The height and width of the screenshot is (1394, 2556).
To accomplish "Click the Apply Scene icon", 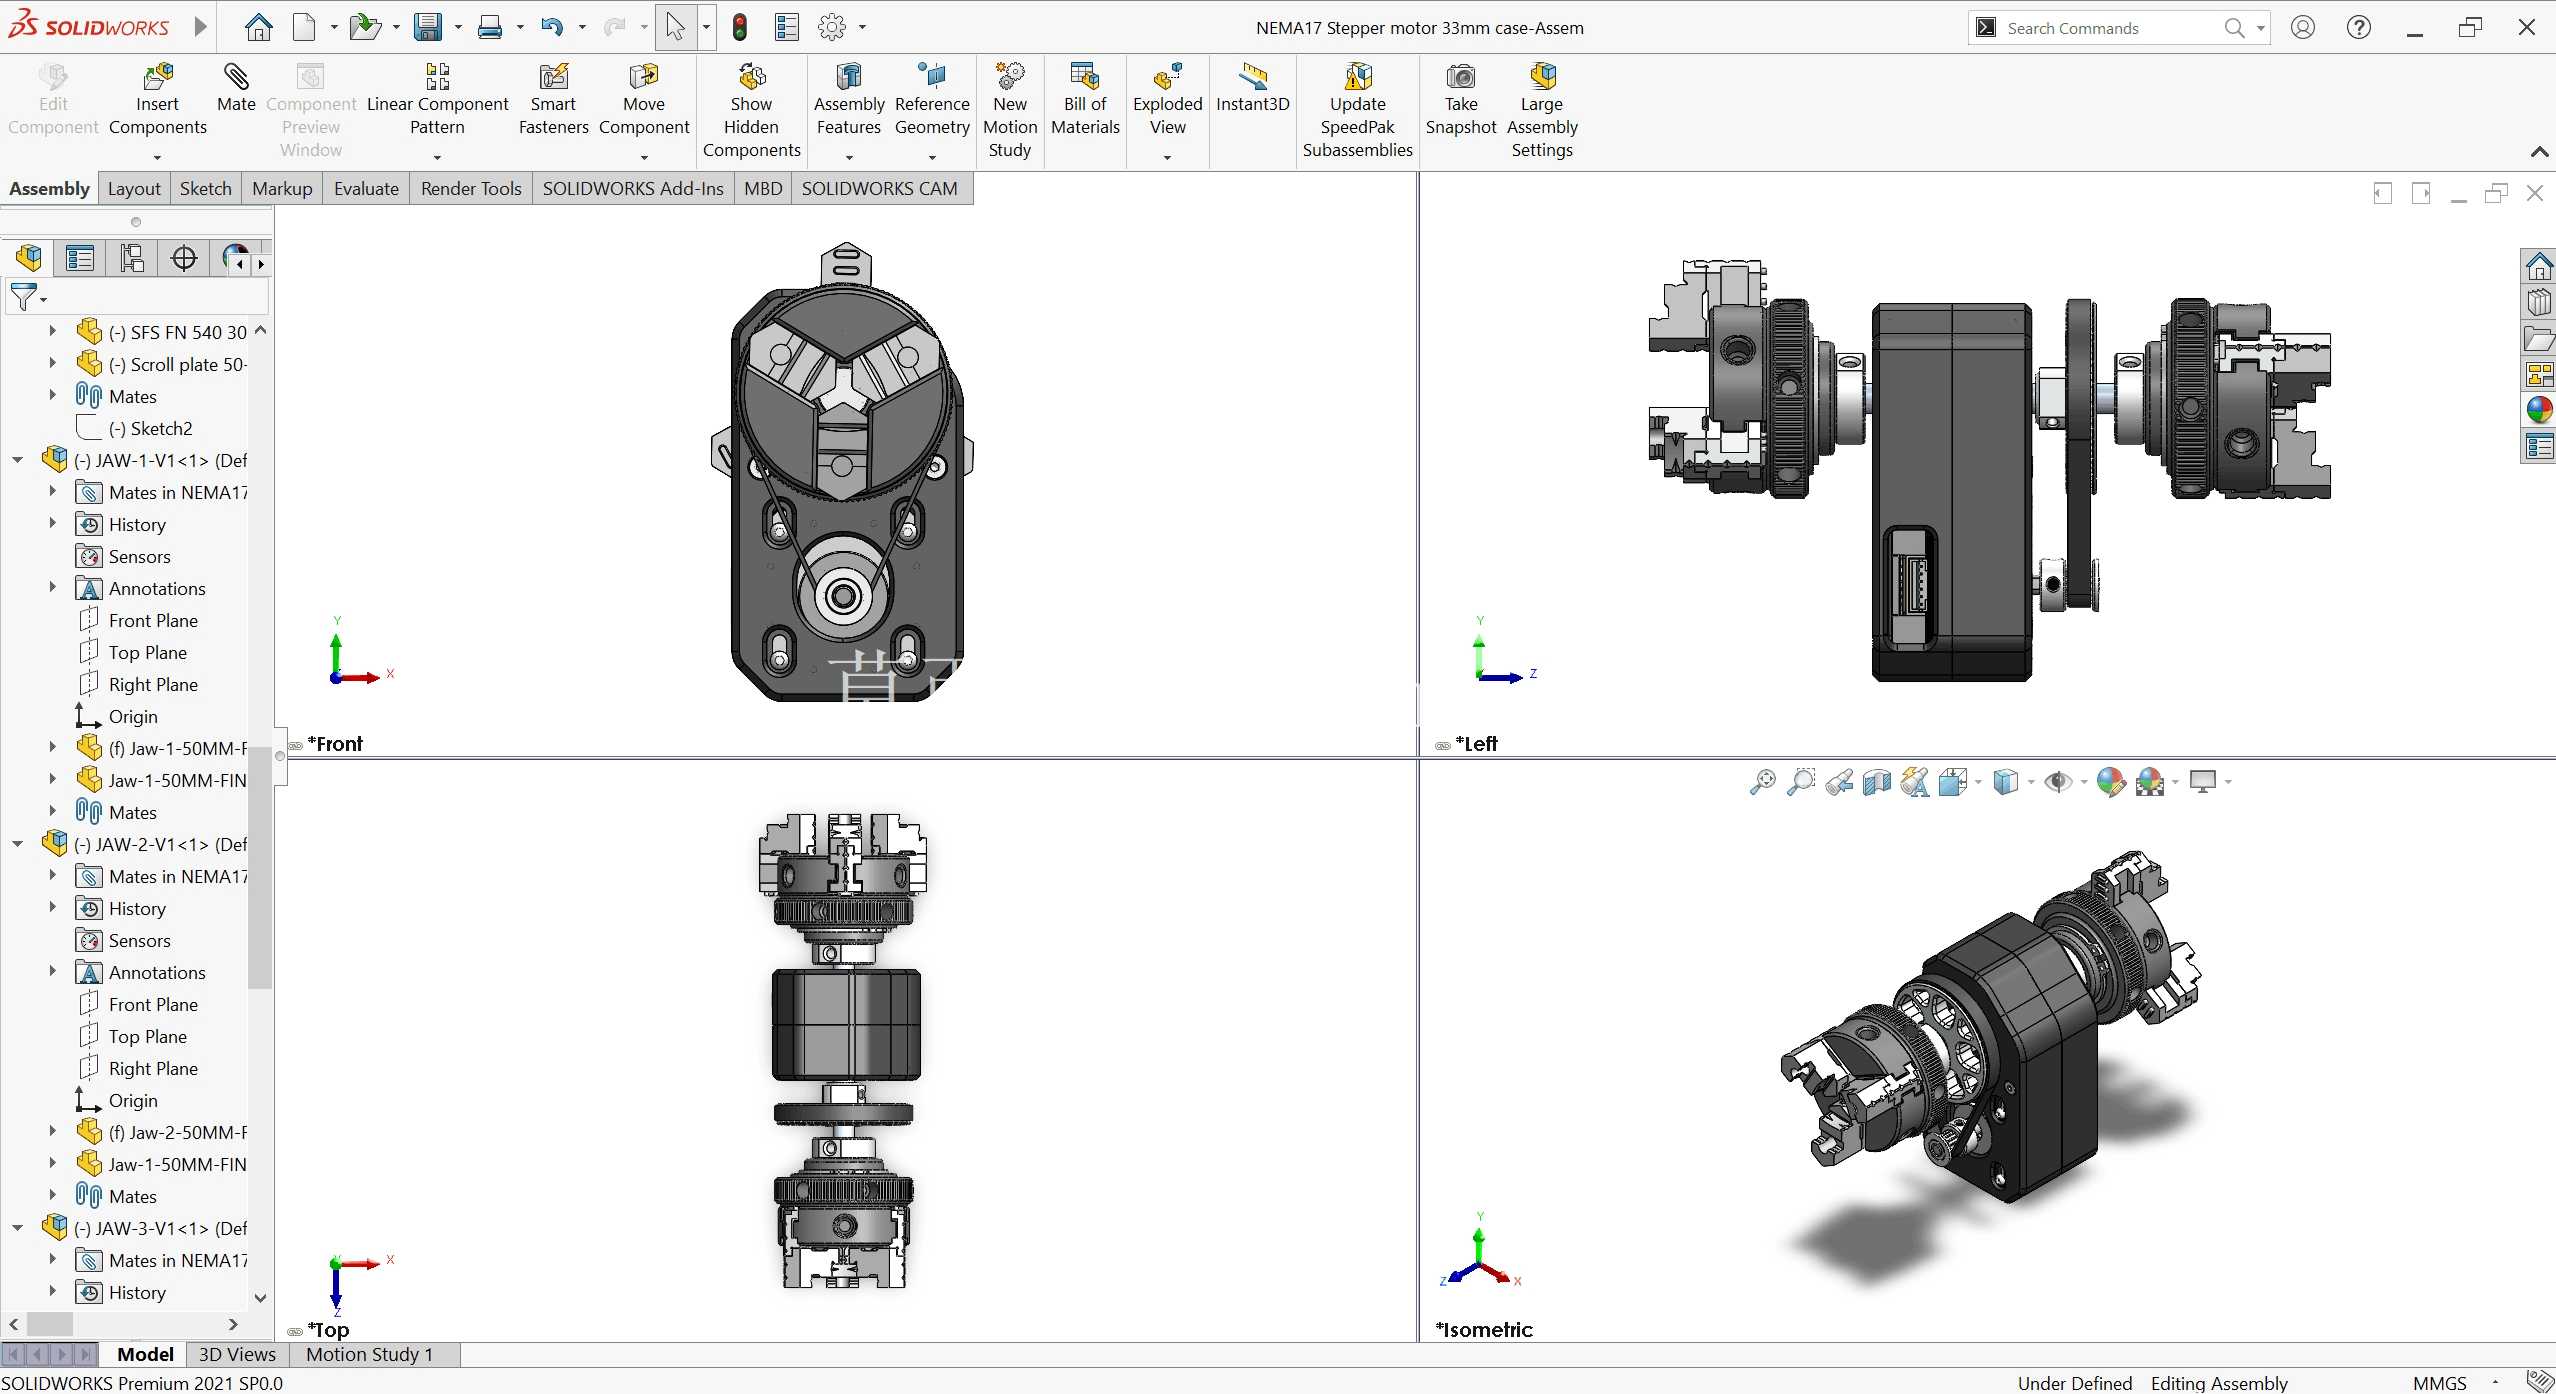I will click(2149, 782).
